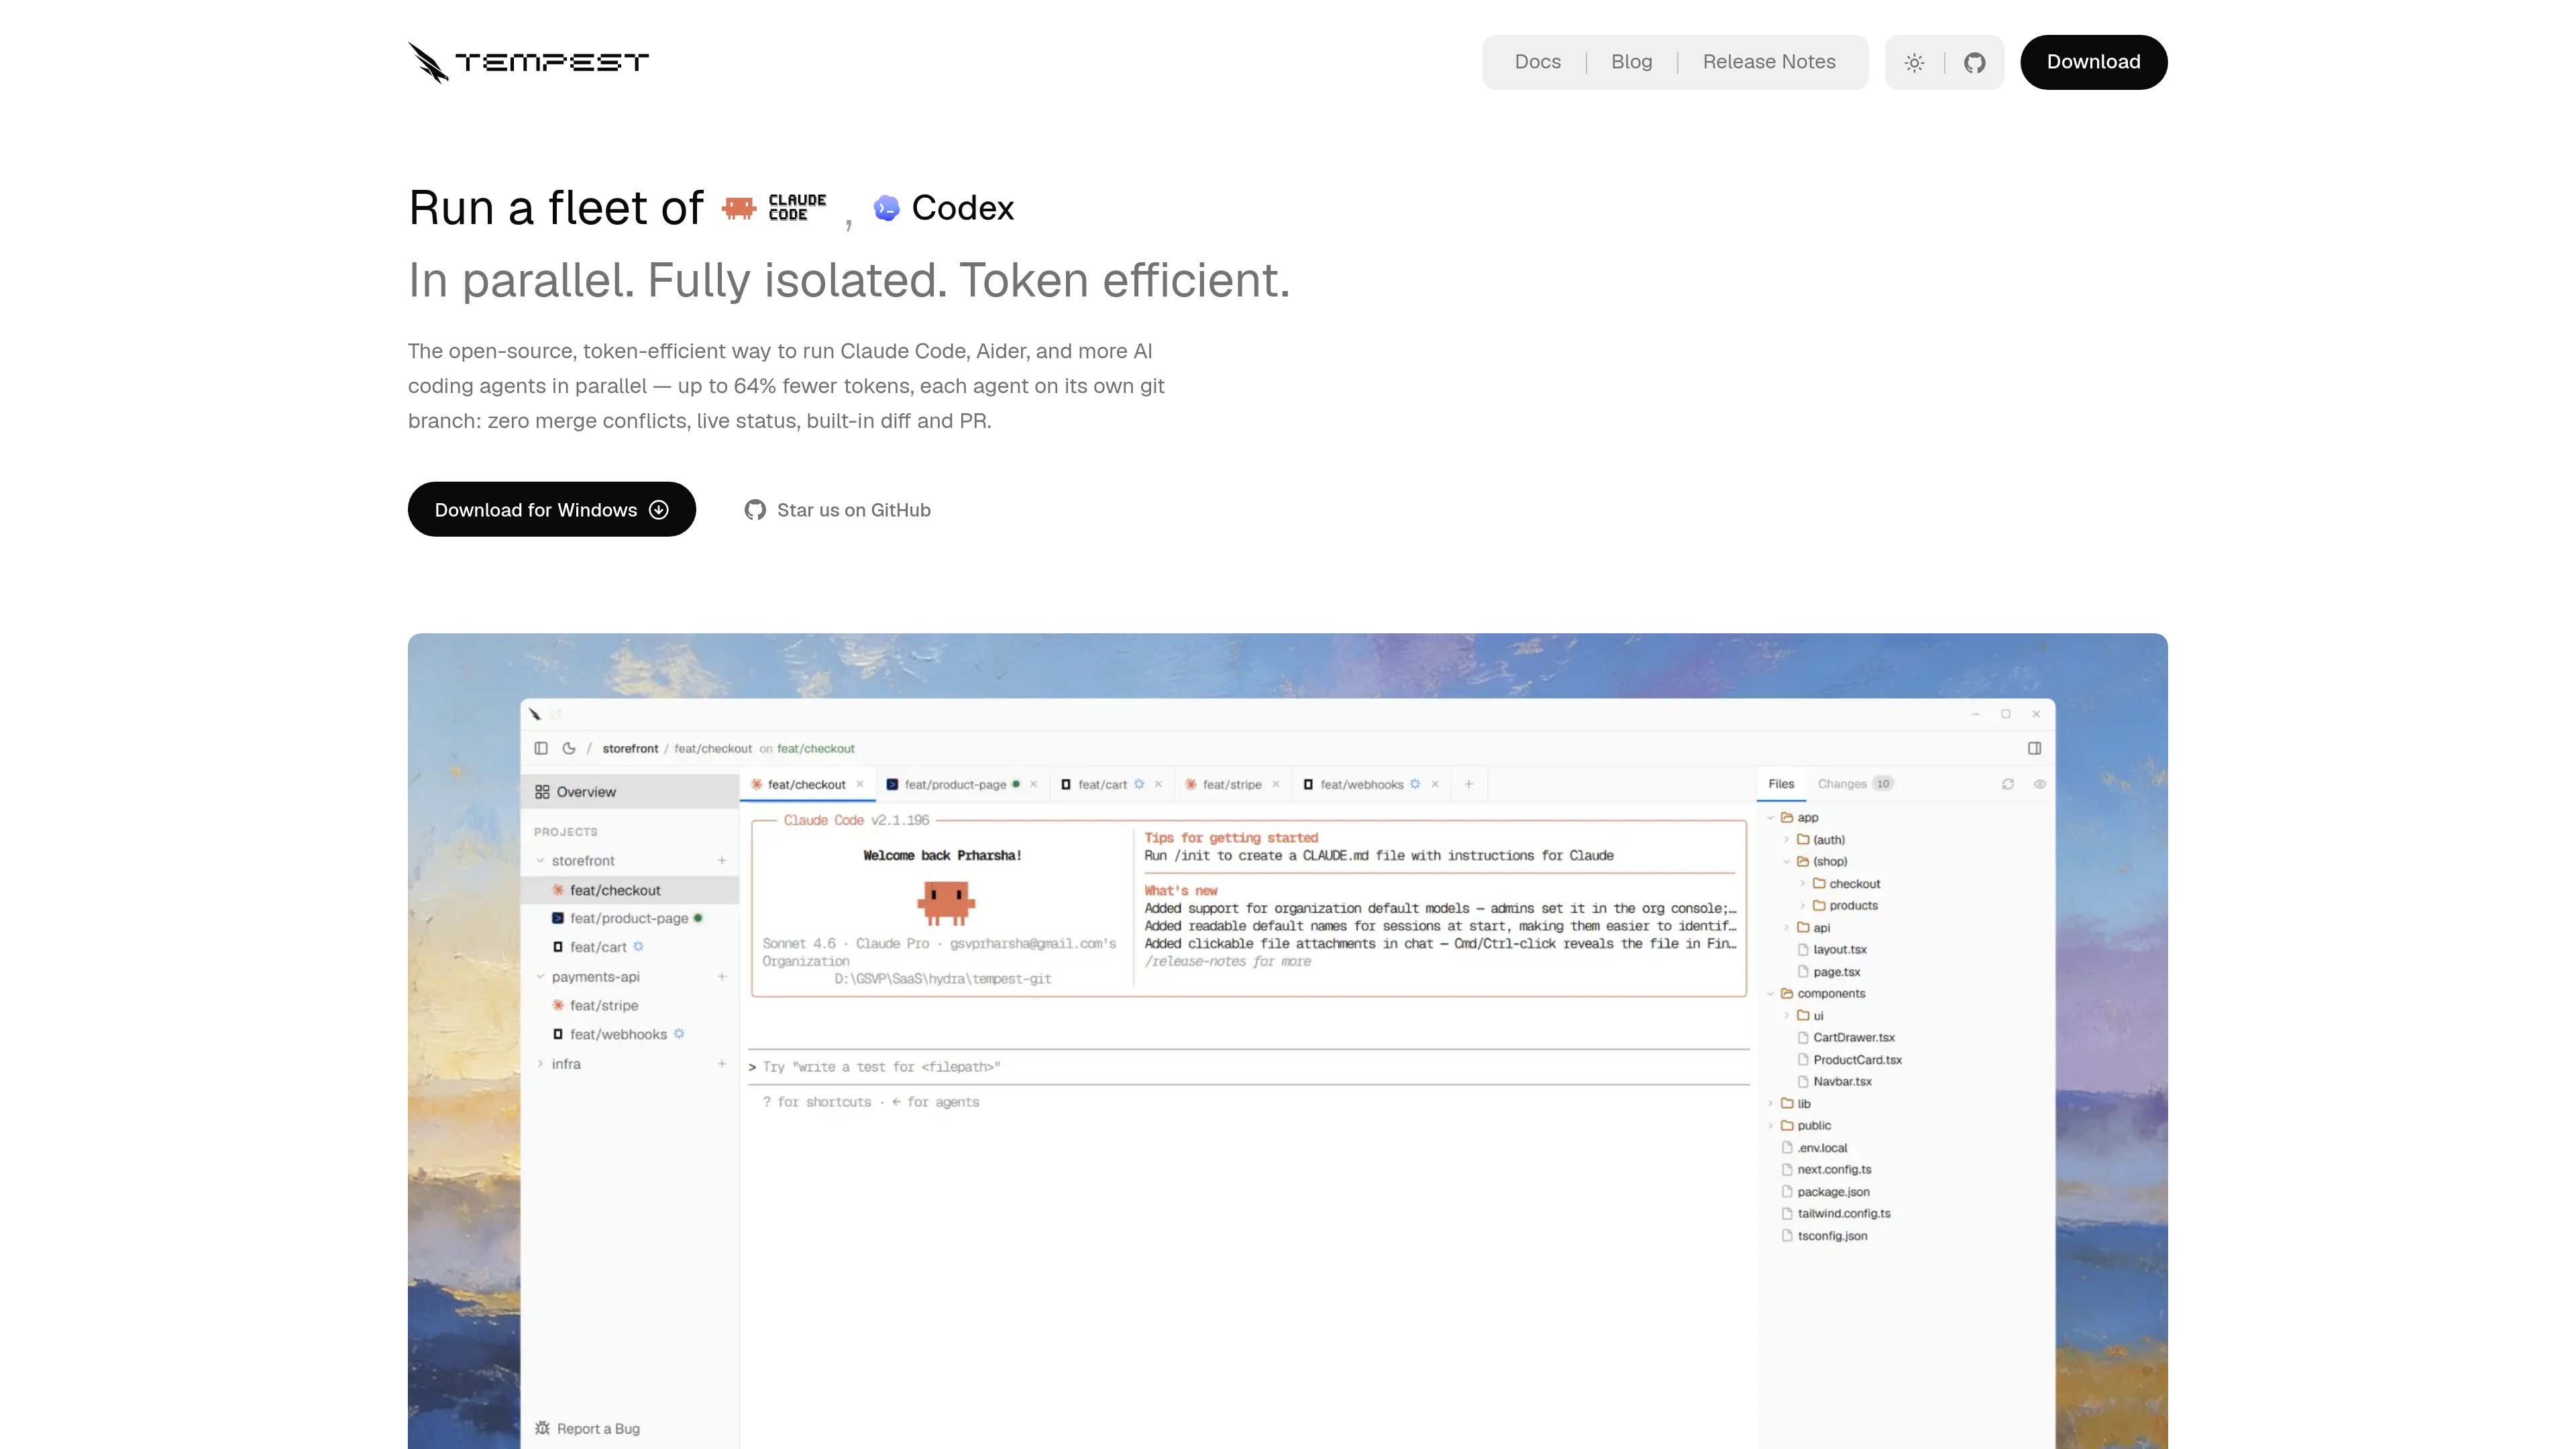Viewport: 2576px width, 1449px height.
Task: Add a workspace to the infra project
Action: [x=721, y=1064]
